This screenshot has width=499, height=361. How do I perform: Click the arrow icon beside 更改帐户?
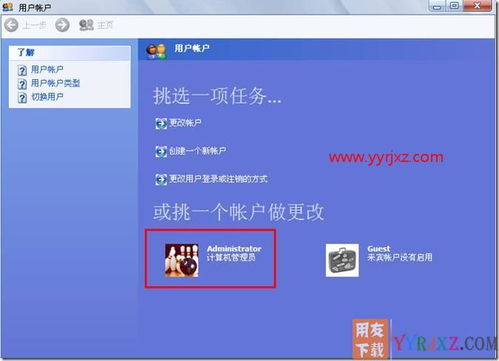[x=161, y=124]
